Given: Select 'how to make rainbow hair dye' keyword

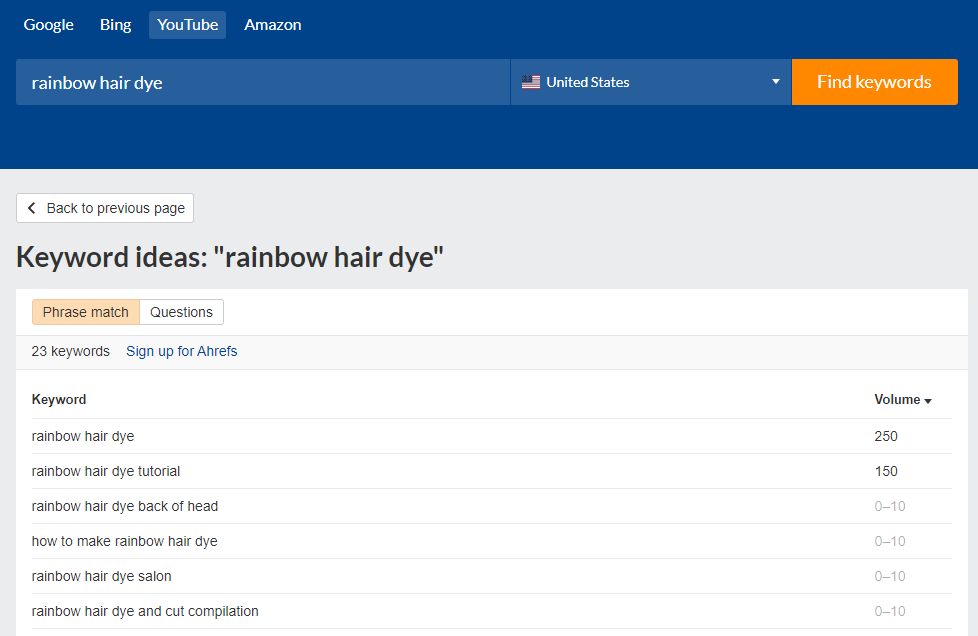Looking at the screenshot, I should coord(125,541).
